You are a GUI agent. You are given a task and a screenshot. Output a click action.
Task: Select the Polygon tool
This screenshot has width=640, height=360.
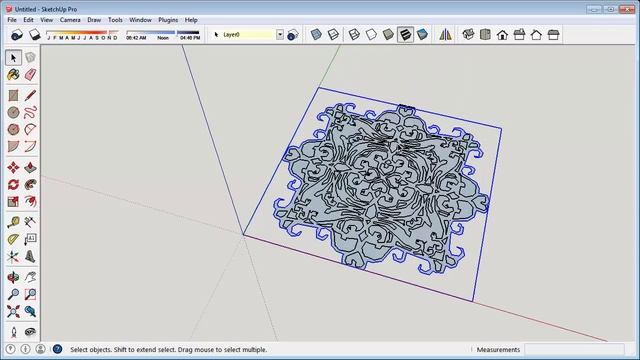(13, 129)
